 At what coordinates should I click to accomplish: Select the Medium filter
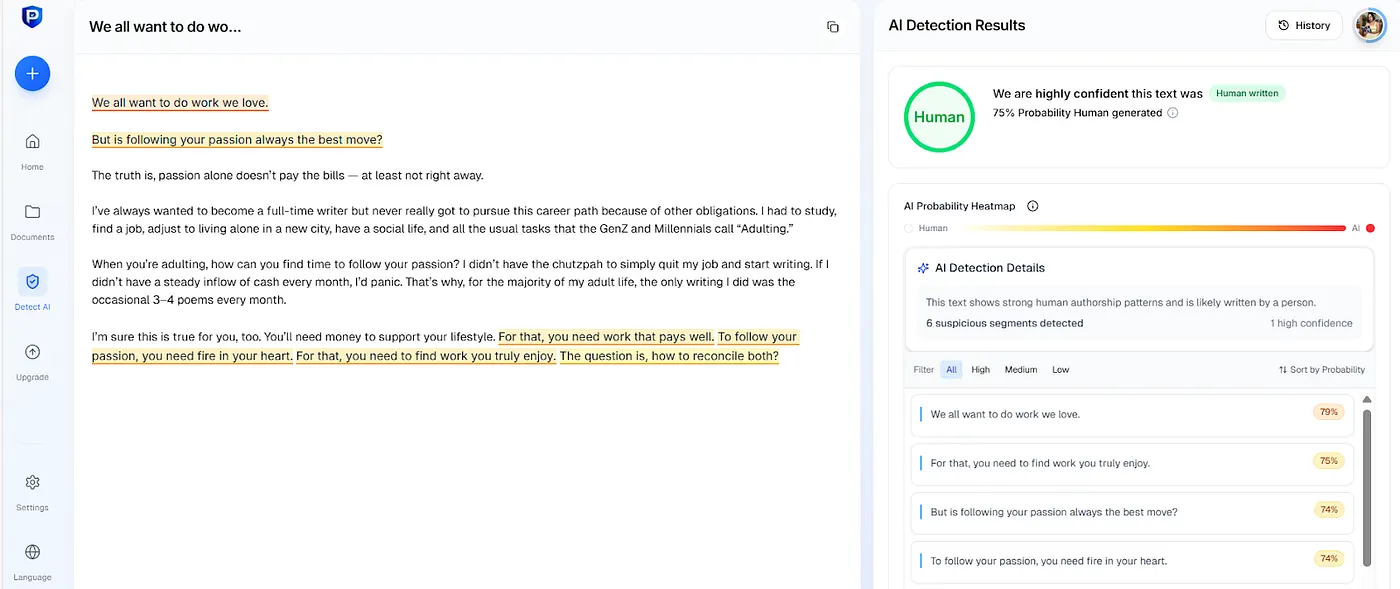click(1020, 370)
